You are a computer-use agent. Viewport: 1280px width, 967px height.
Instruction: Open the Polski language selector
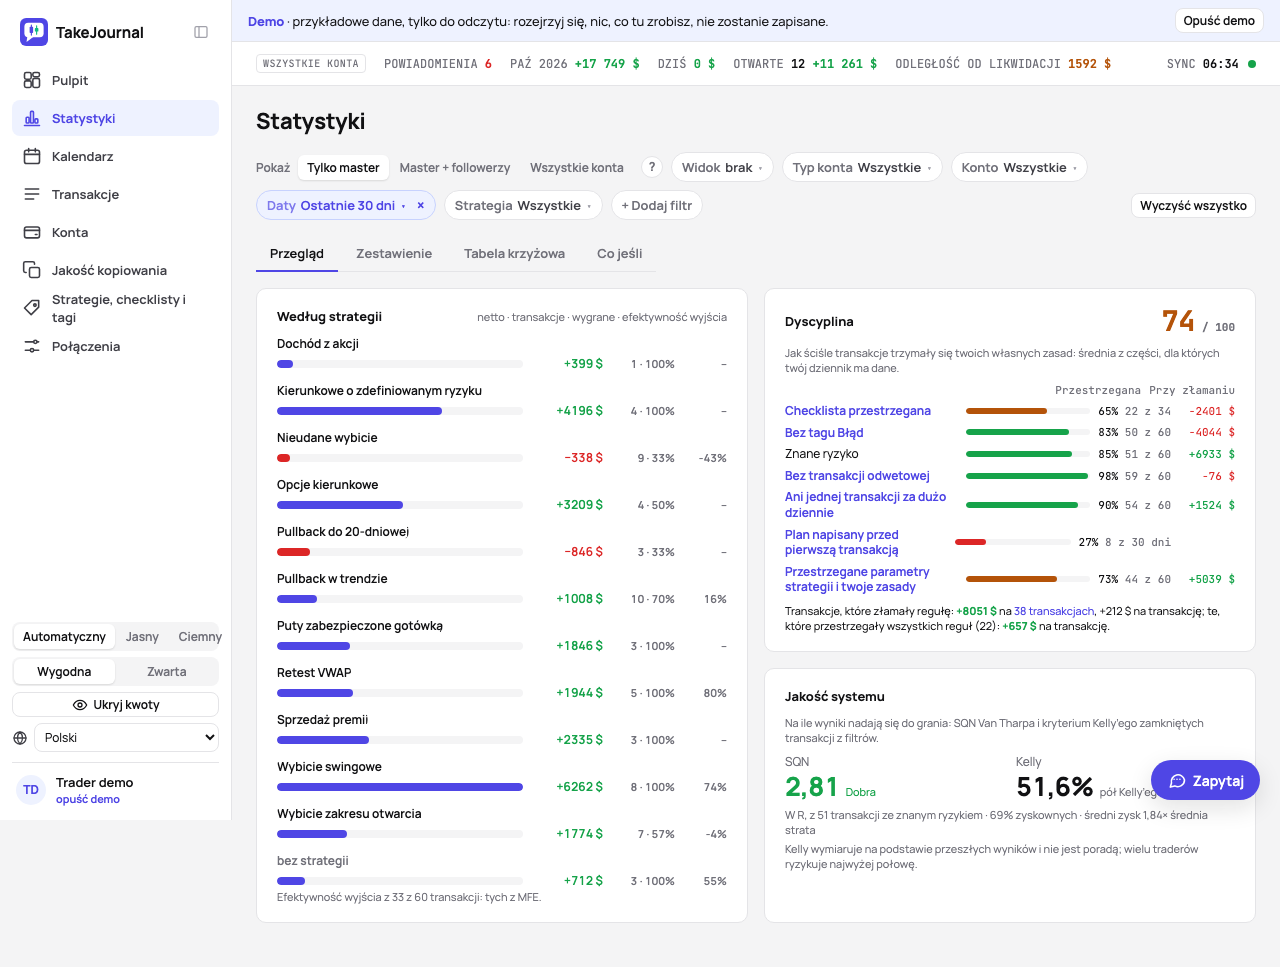127,738
